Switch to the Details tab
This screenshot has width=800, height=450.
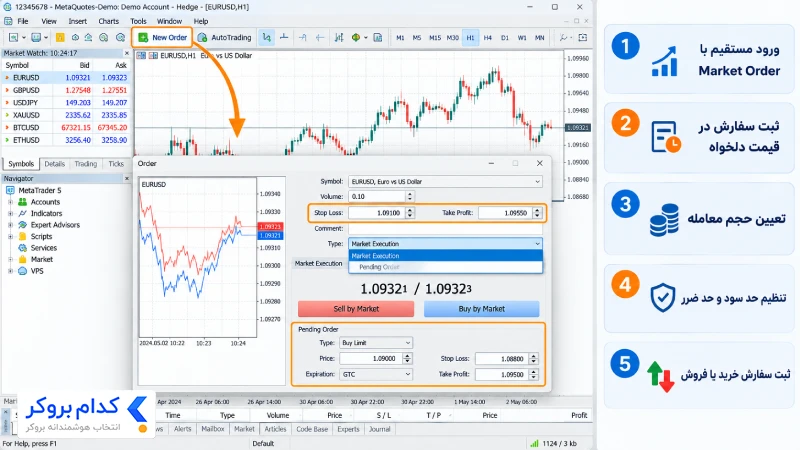pos(55,164)
